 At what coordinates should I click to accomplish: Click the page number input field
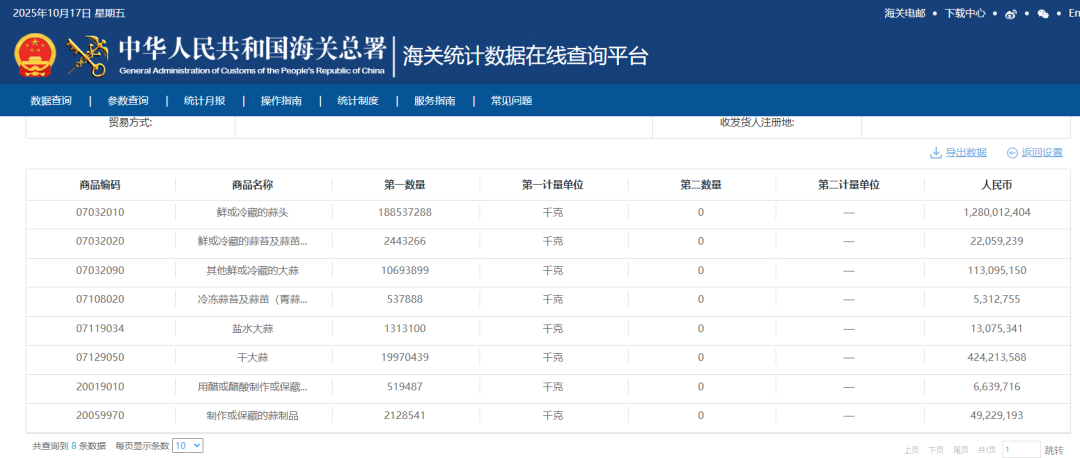click(1021, 450)
